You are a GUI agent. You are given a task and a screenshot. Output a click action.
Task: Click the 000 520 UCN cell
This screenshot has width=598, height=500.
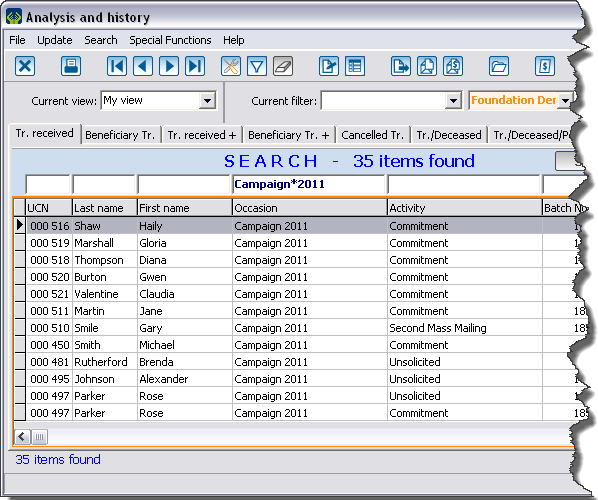coord(49,277)
